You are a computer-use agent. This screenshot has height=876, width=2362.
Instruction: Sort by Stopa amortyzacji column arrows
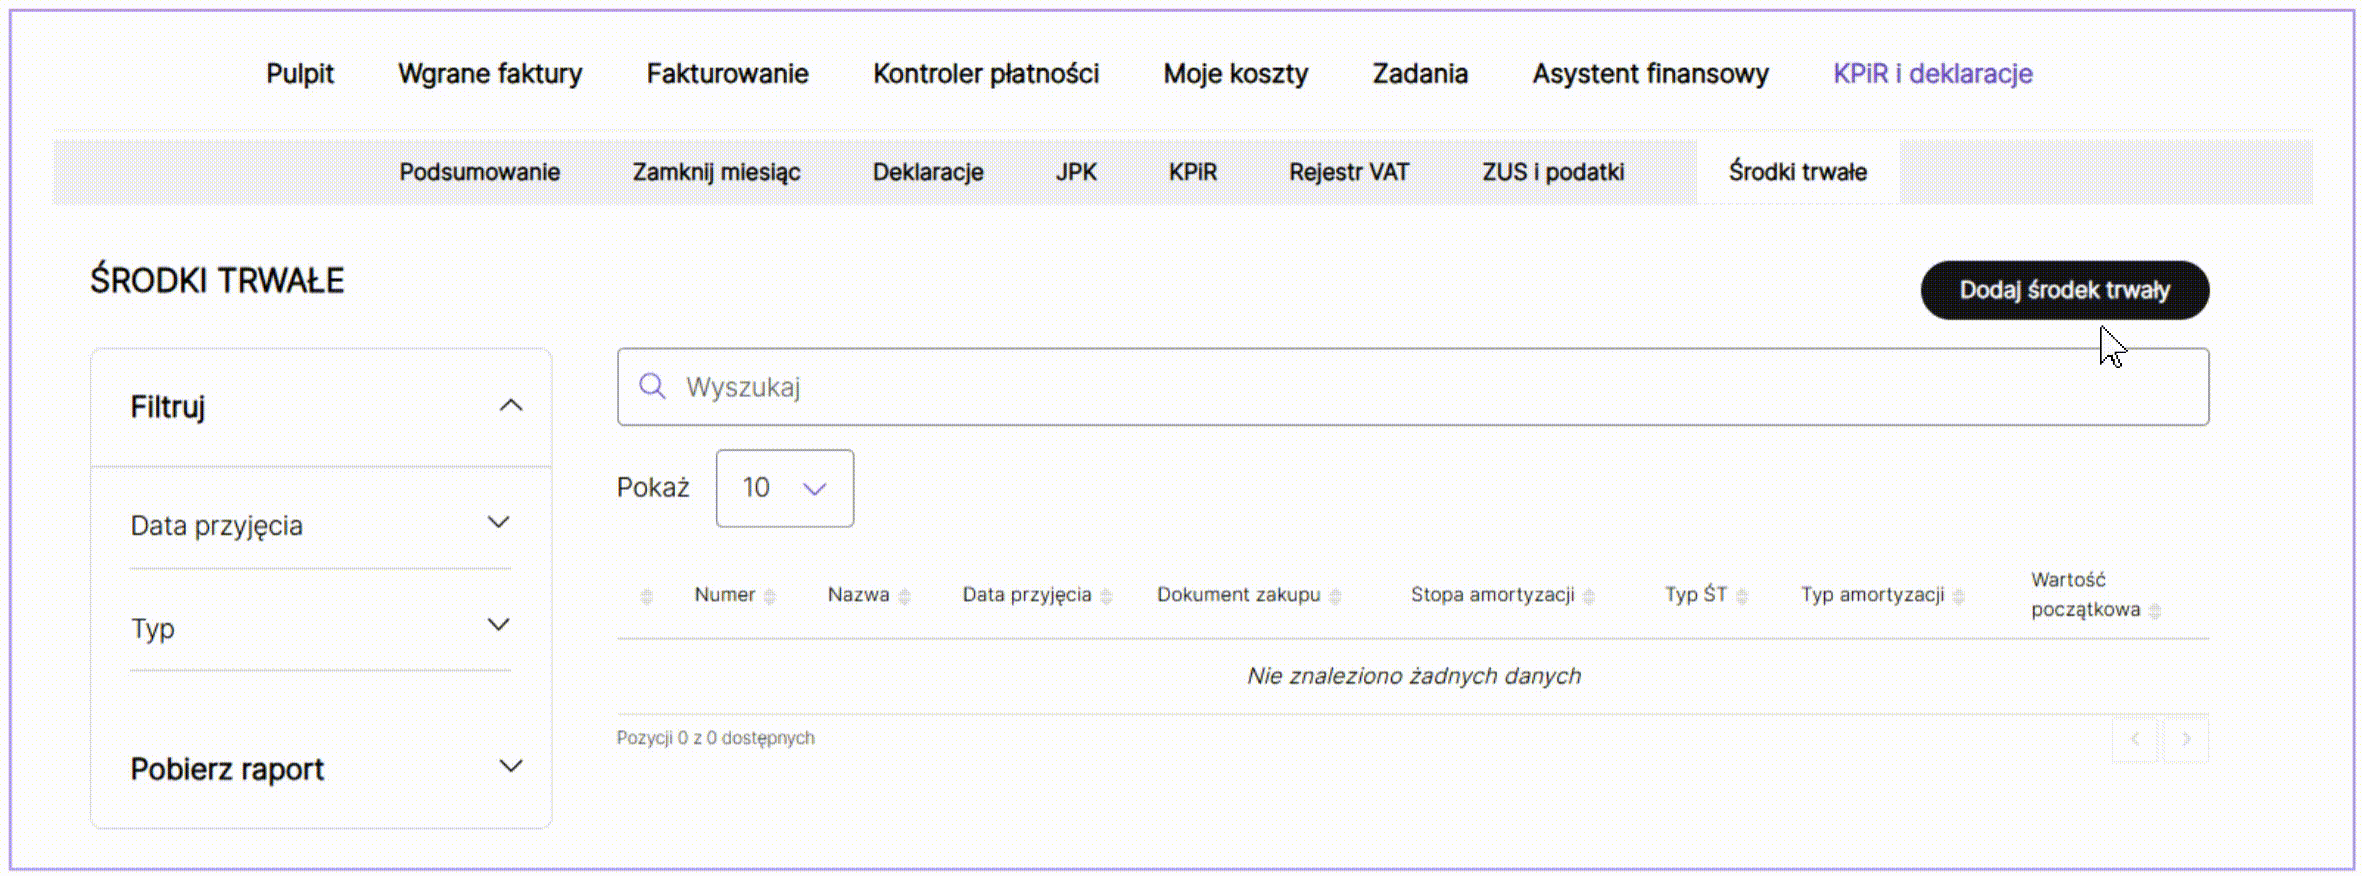[1589, 596]
